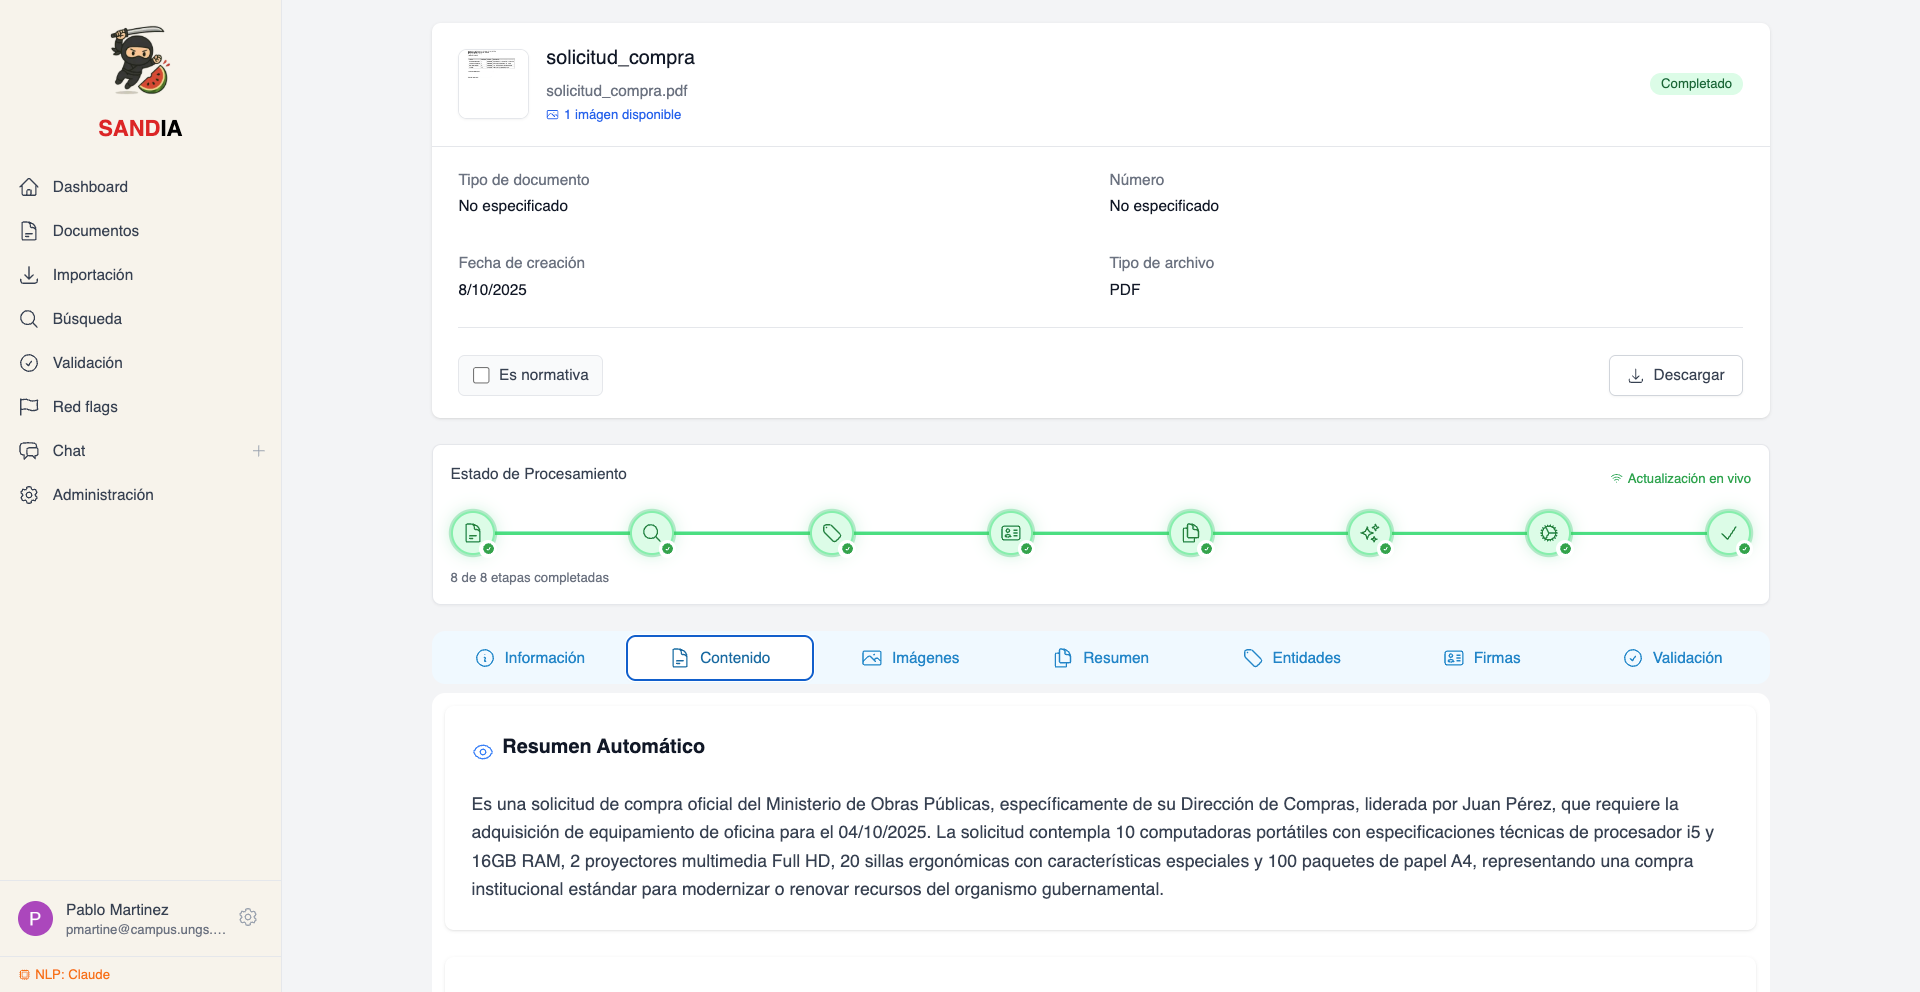This screenshot has width=1920, height=992.
Task: Click the final checkmark stage icon
Action: coord(1728,533)
